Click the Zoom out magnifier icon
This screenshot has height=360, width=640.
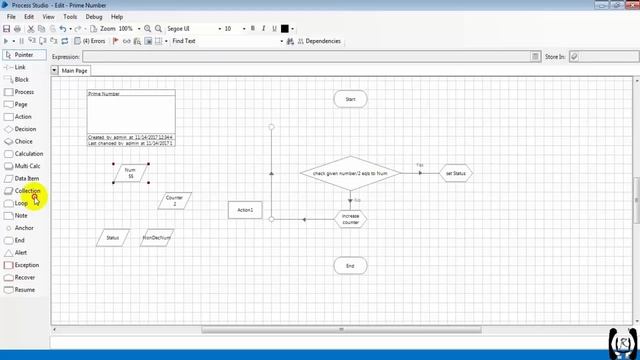point(158,29)
